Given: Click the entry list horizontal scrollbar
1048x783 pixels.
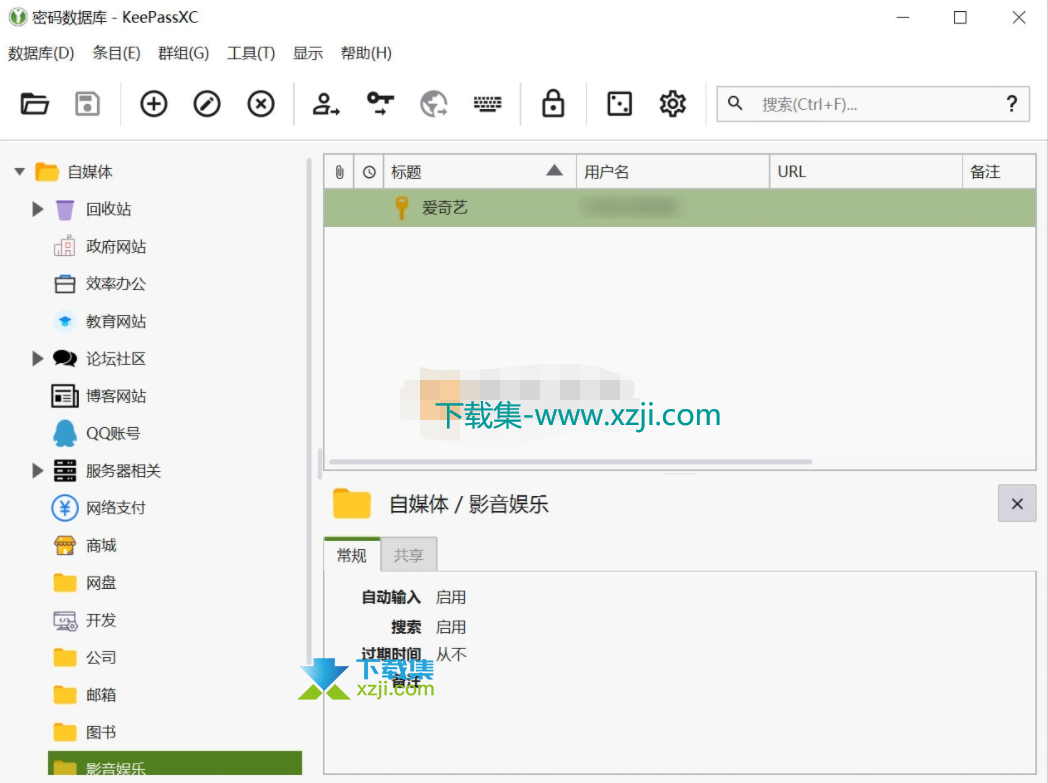Looking at the screenshot, I should (571, 462).
